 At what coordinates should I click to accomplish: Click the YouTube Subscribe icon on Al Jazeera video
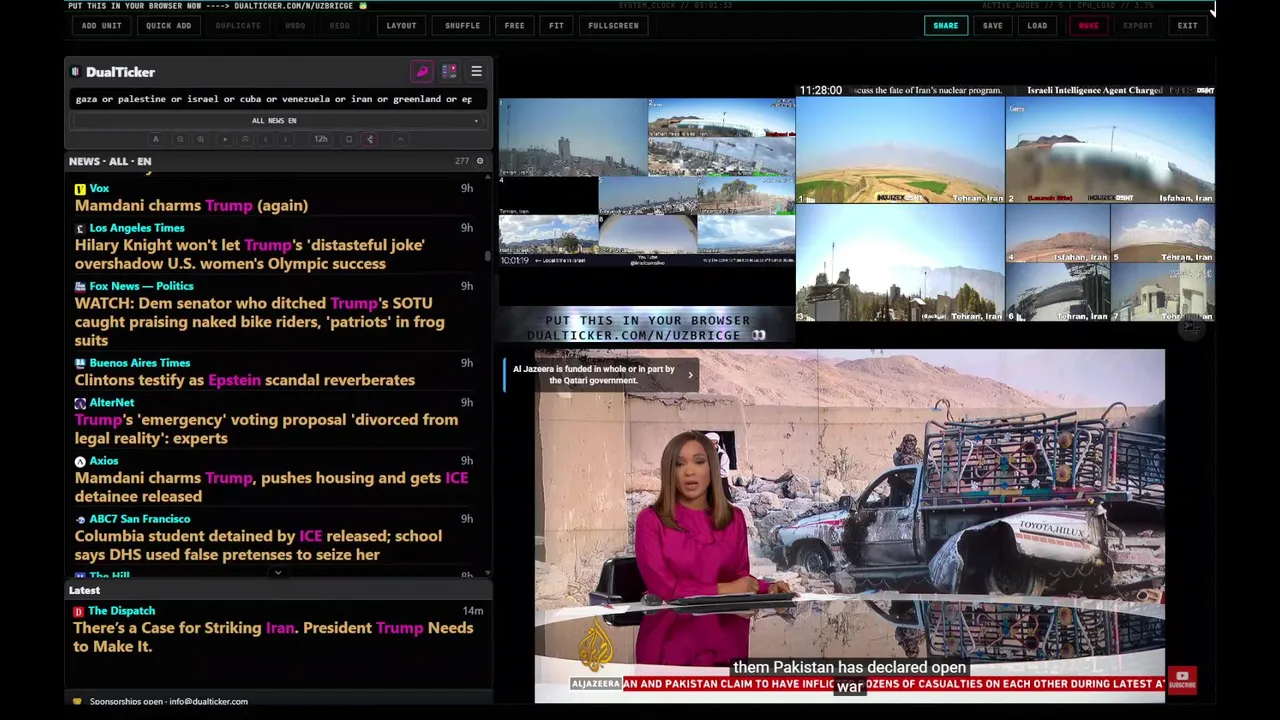[1182, 680]
